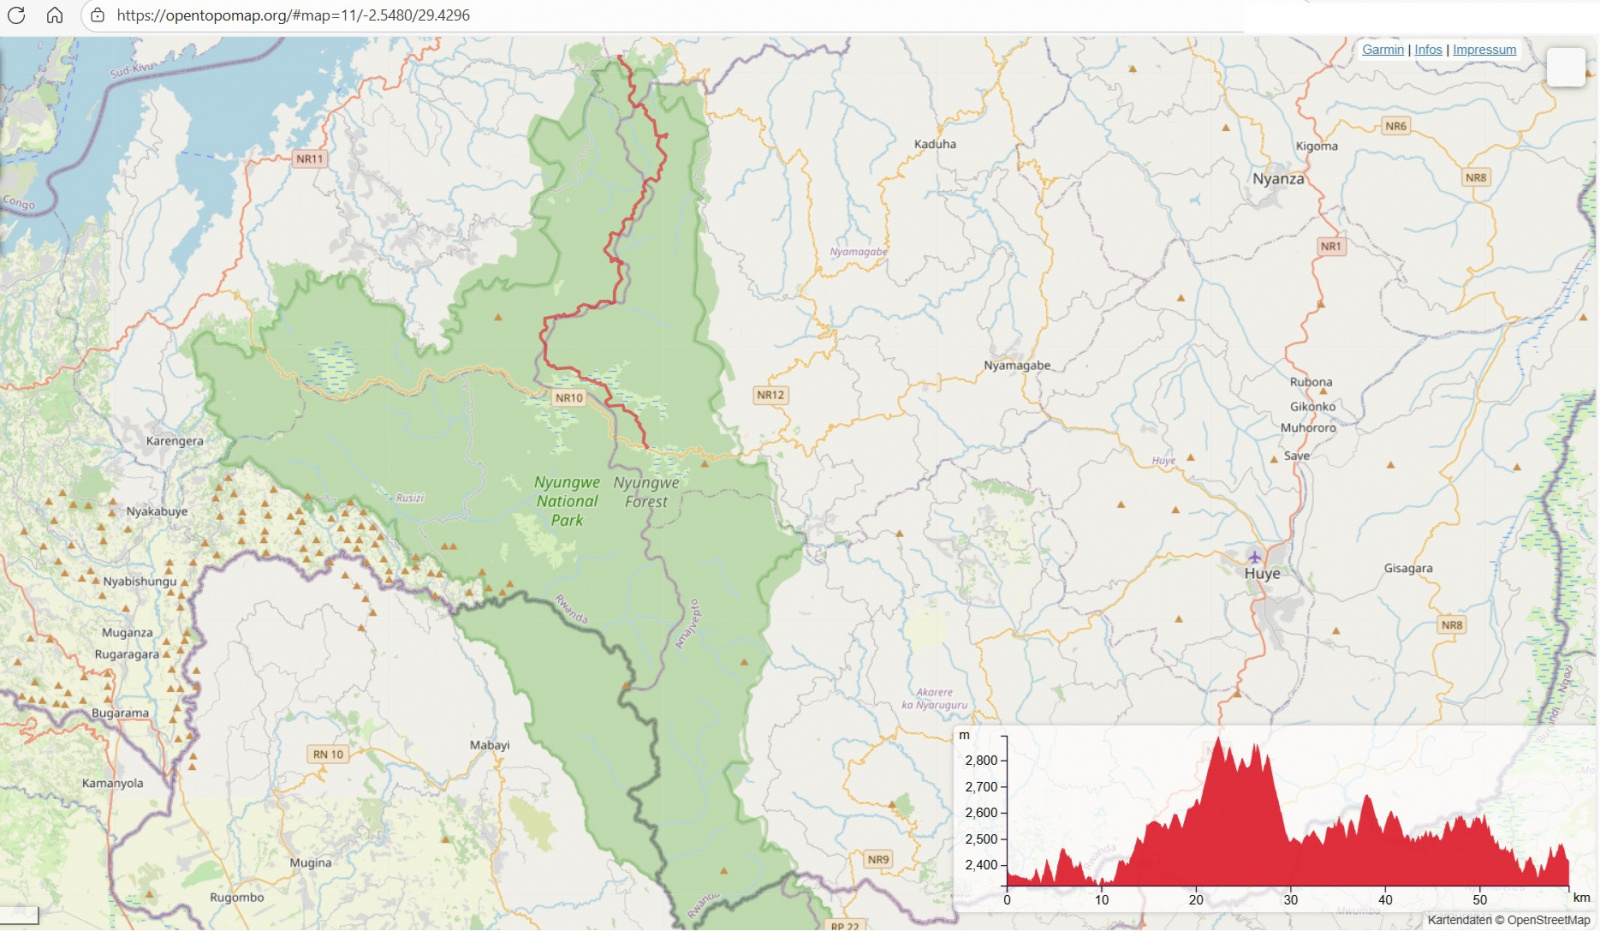Click the airport icon near Huye

[x=1254, y=557]
